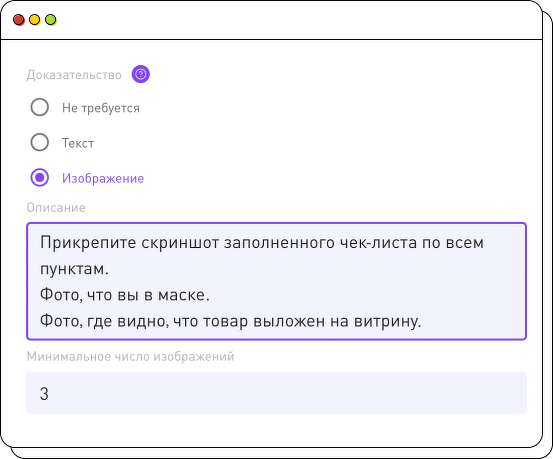Click the Доказательство section label
This screenshot has width=553, height=459.
[74, 75]
